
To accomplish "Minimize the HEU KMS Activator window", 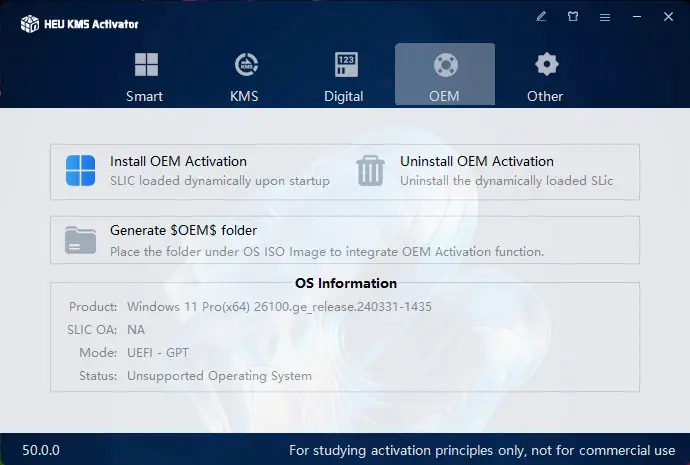I will point(637,17).
